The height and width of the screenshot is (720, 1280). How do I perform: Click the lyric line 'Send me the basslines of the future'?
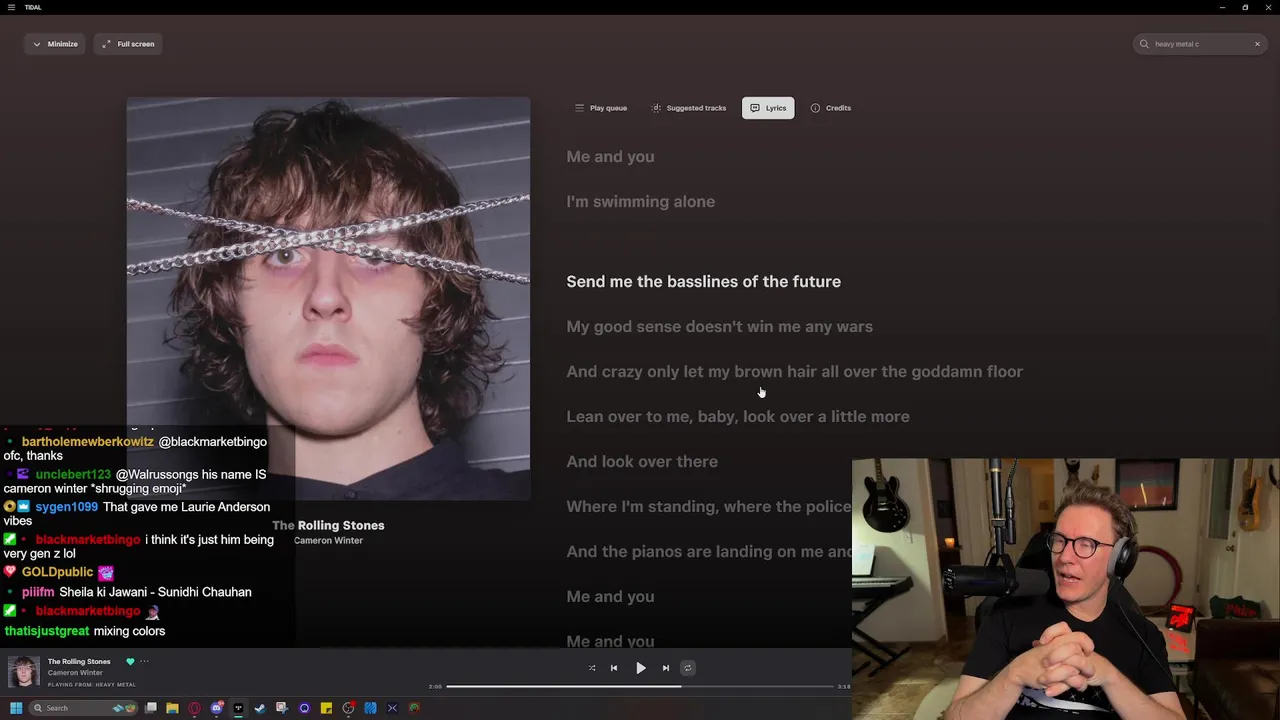click(703, 282)
